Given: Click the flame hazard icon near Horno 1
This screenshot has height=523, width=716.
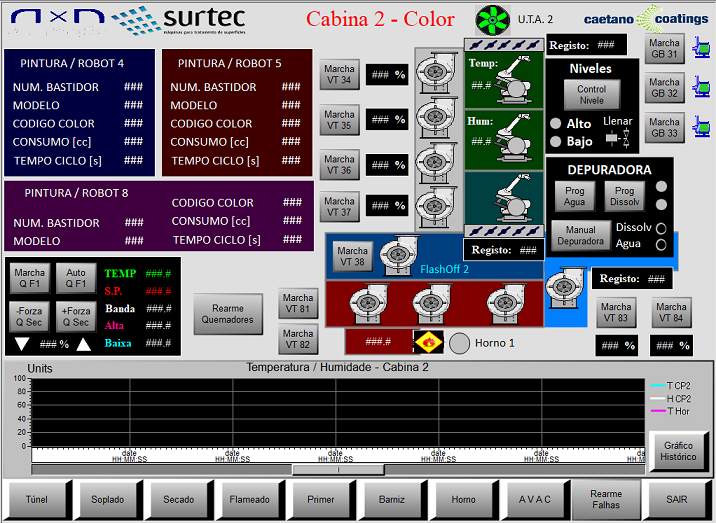Looking at the screenshot, I should coord(428,342).
